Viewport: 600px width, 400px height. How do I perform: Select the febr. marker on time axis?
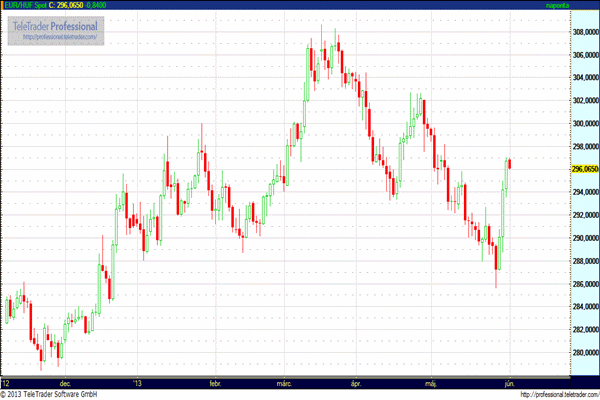(214, 382)
